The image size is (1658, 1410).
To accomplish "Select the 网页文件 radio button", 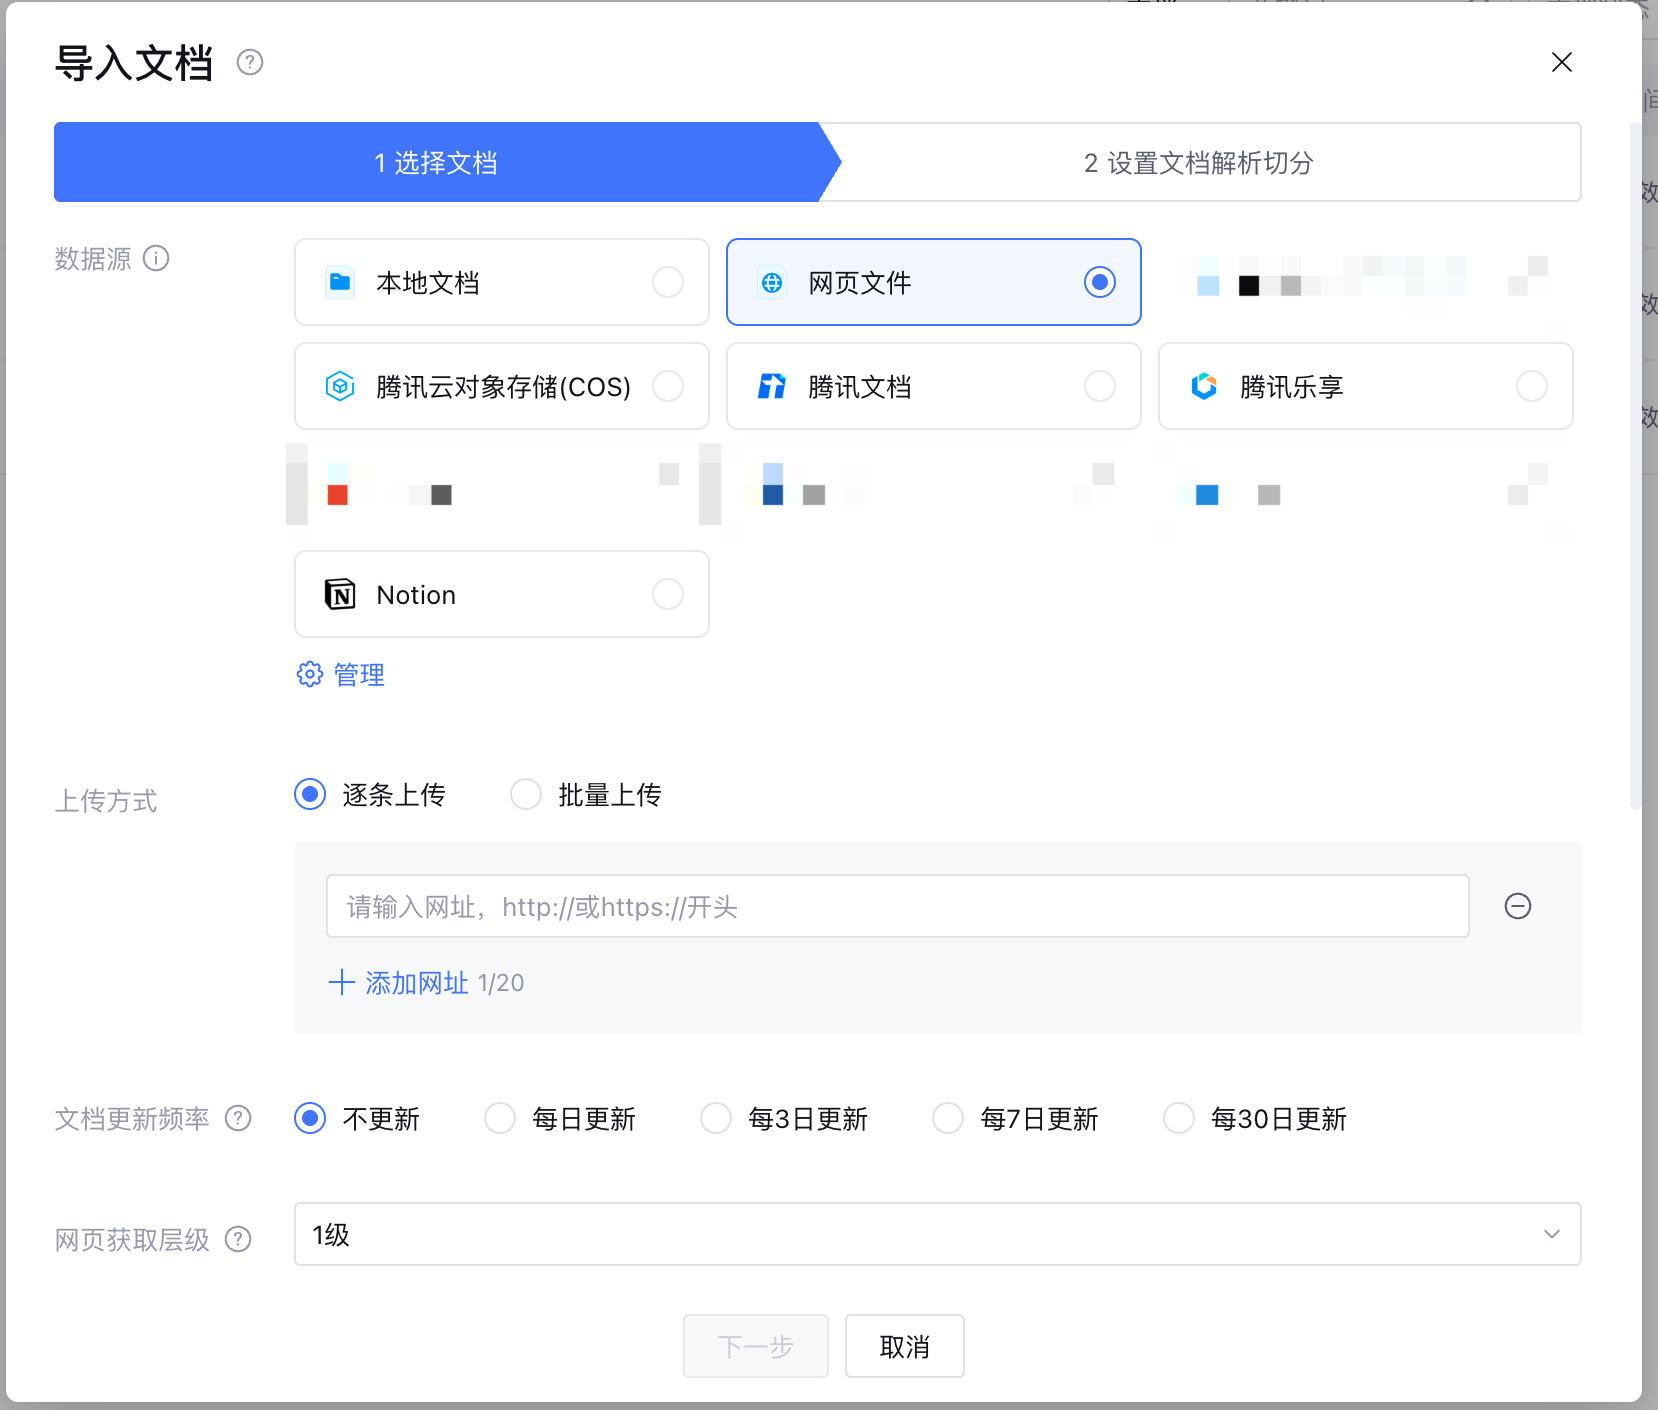I will point(1100,282).
